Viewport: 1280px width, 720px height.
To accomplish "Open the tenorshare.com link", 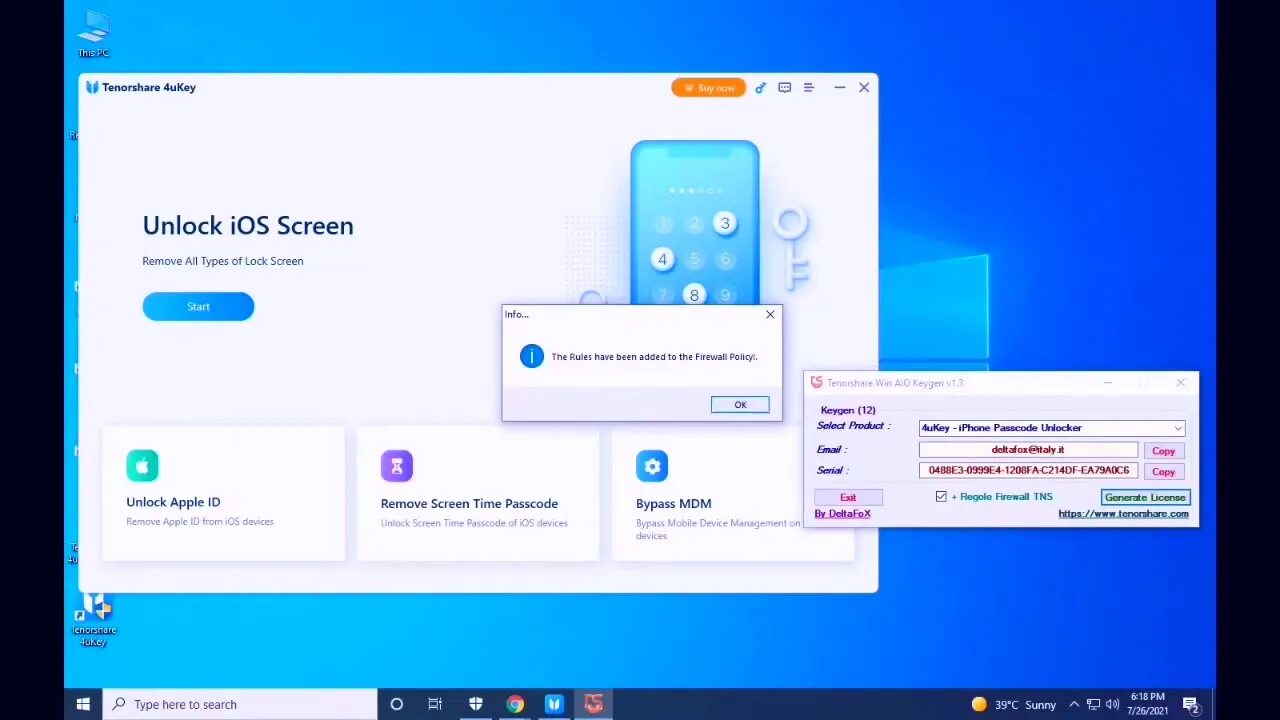I will point(1123,514).
